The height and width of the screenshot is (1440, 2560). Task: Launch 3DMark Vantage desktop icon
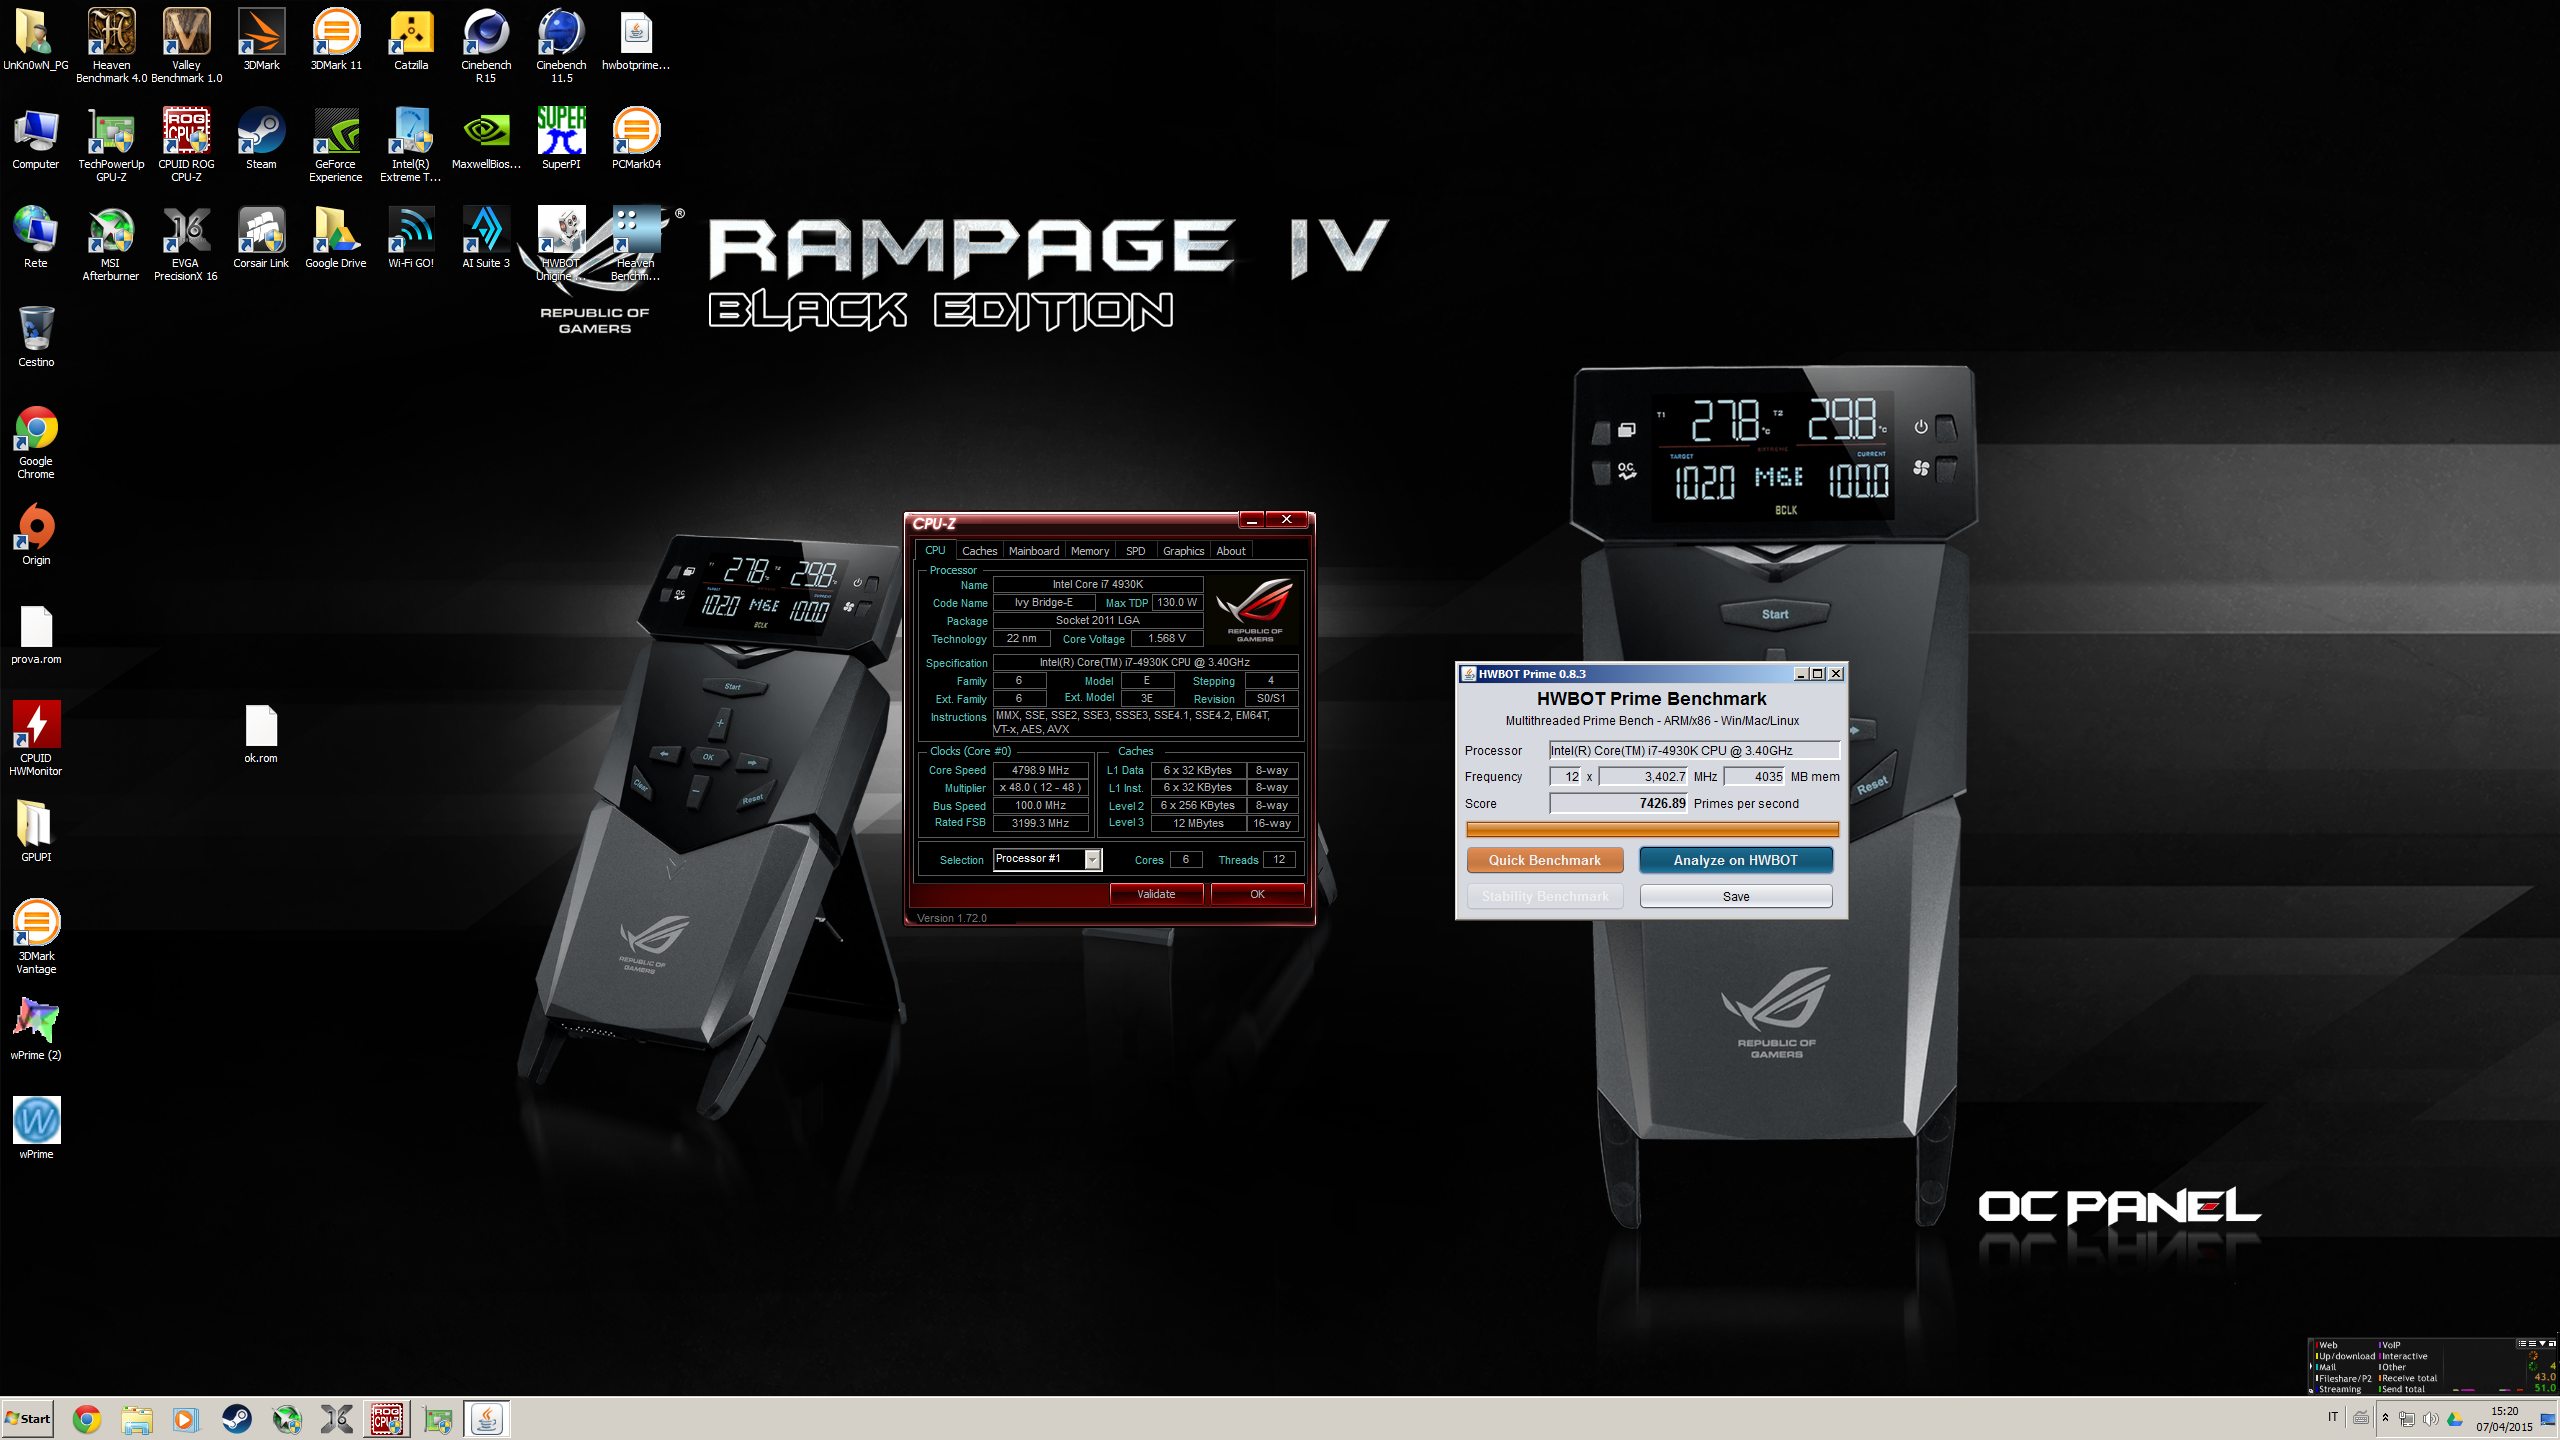(36, 936)
